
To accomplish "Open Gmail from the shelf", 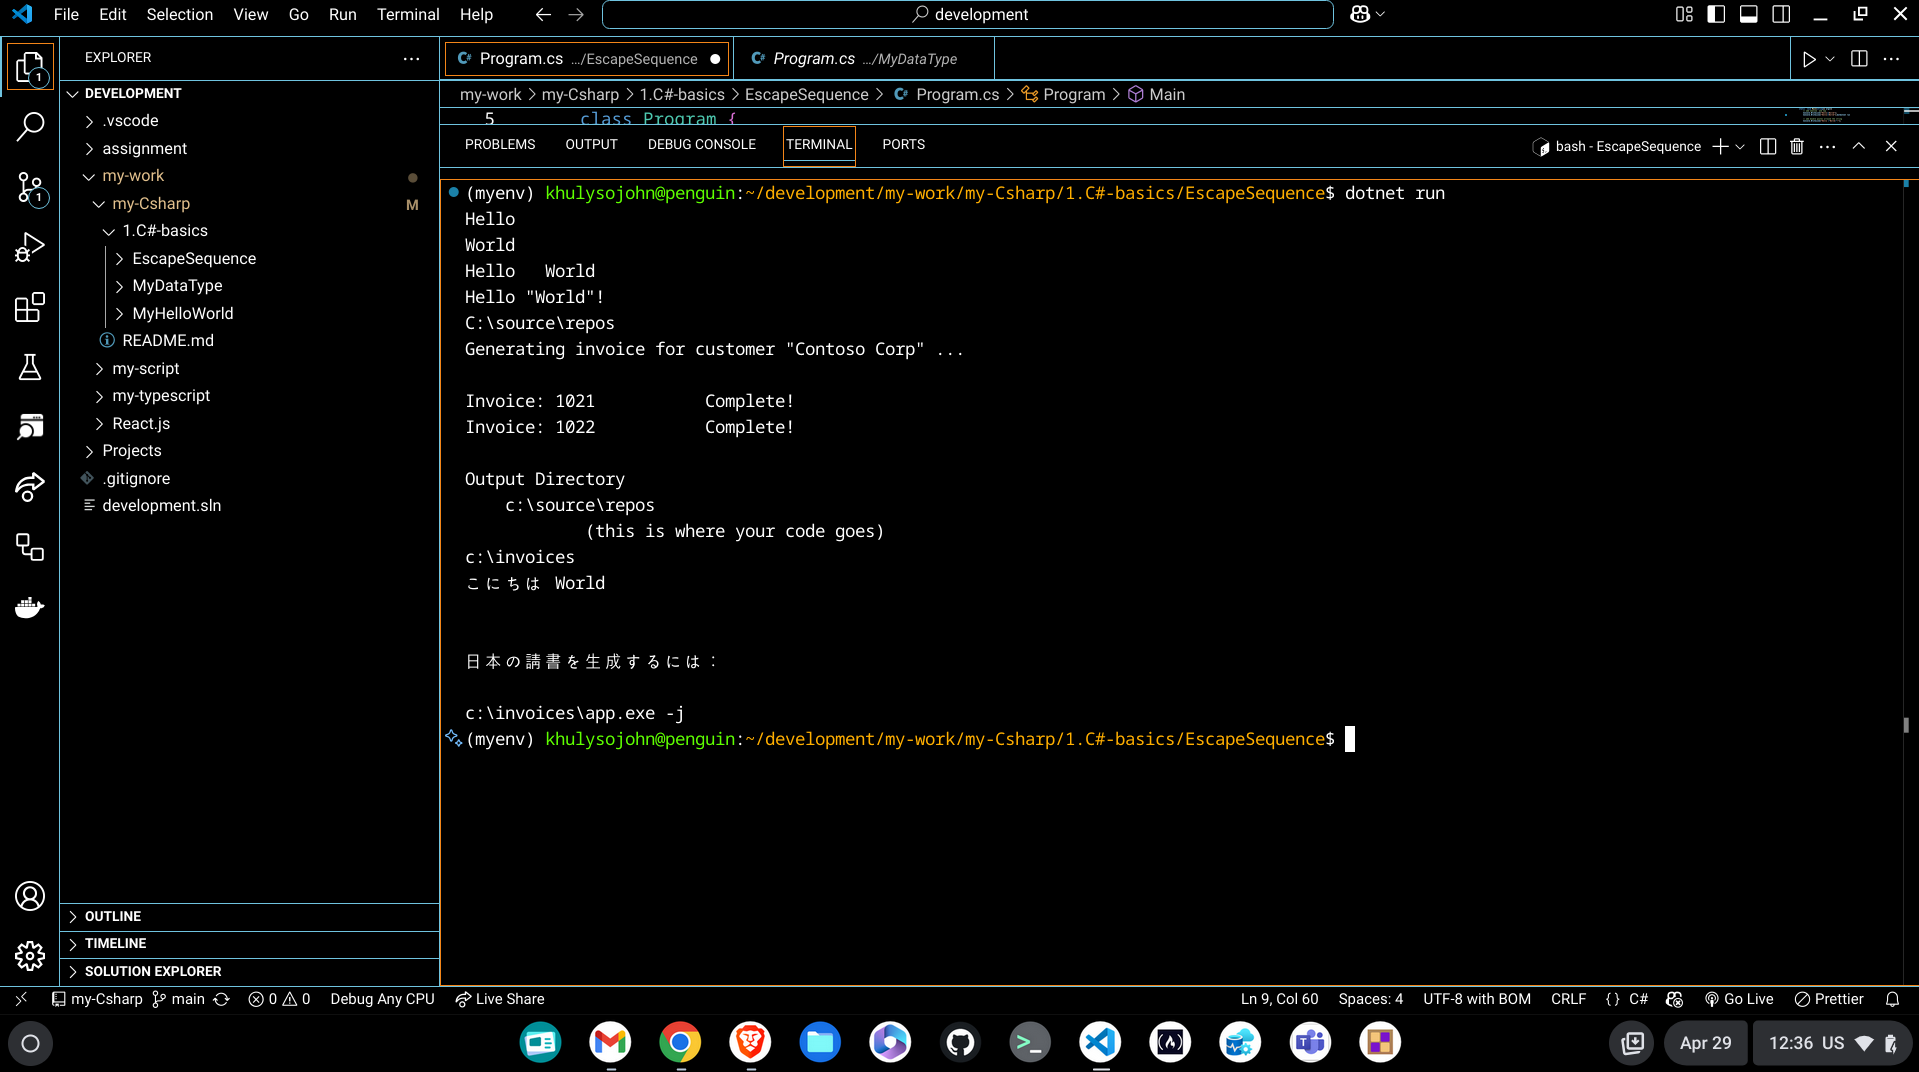I will (x=610, y=1043).
